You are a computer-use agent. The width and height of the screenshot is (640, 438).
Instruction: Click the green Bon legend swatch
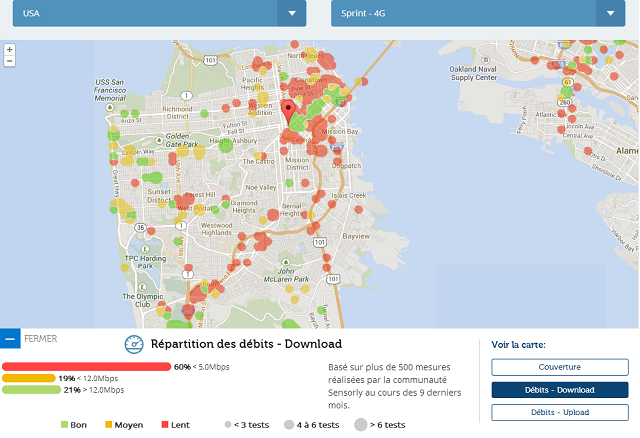click(64, 425)
